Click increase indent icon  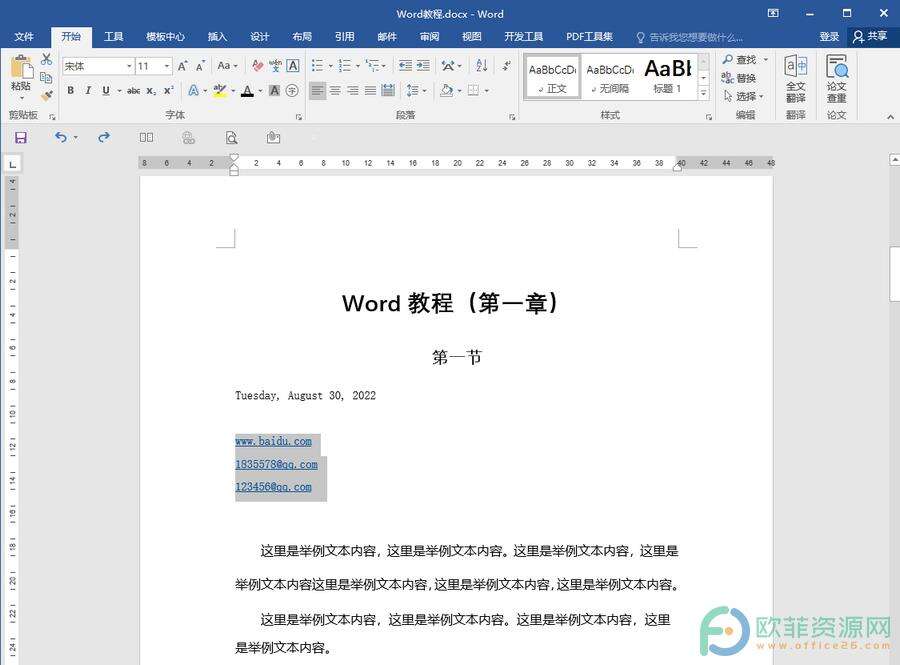point(423,66)
